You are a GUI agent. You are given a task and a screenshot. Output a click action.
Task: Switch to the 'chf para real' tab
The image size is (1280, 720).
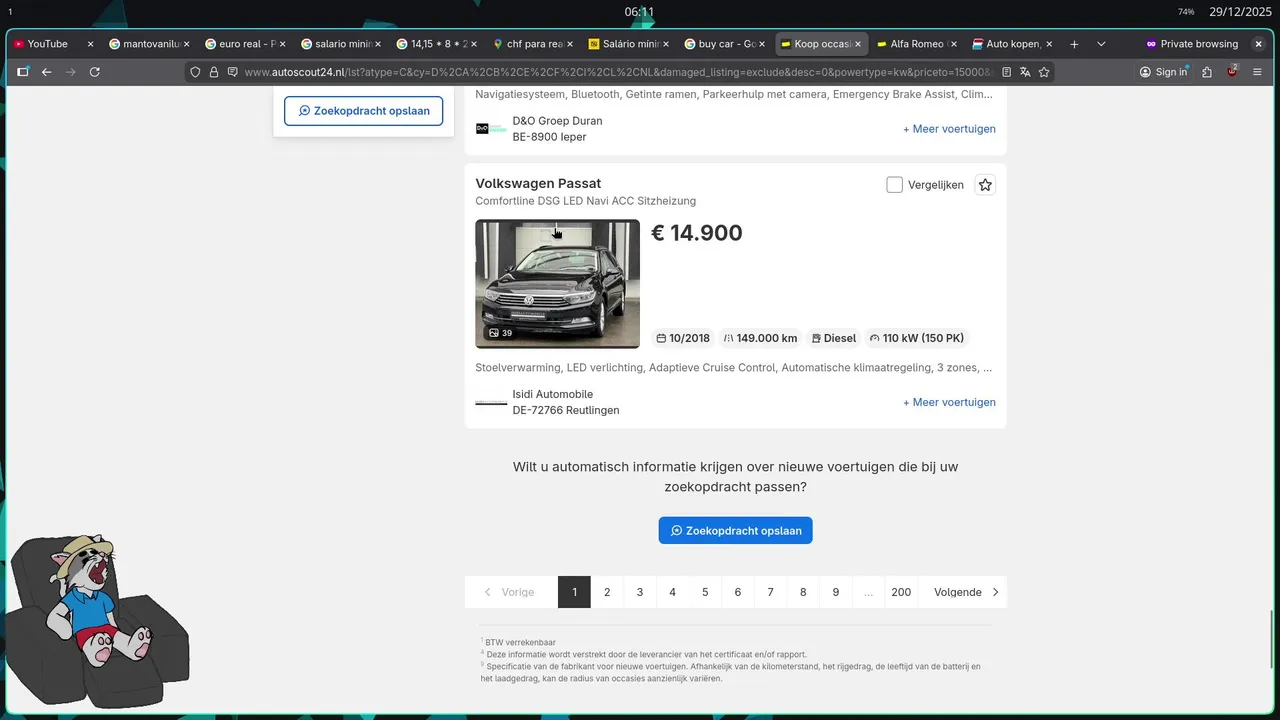coord(532,44)
